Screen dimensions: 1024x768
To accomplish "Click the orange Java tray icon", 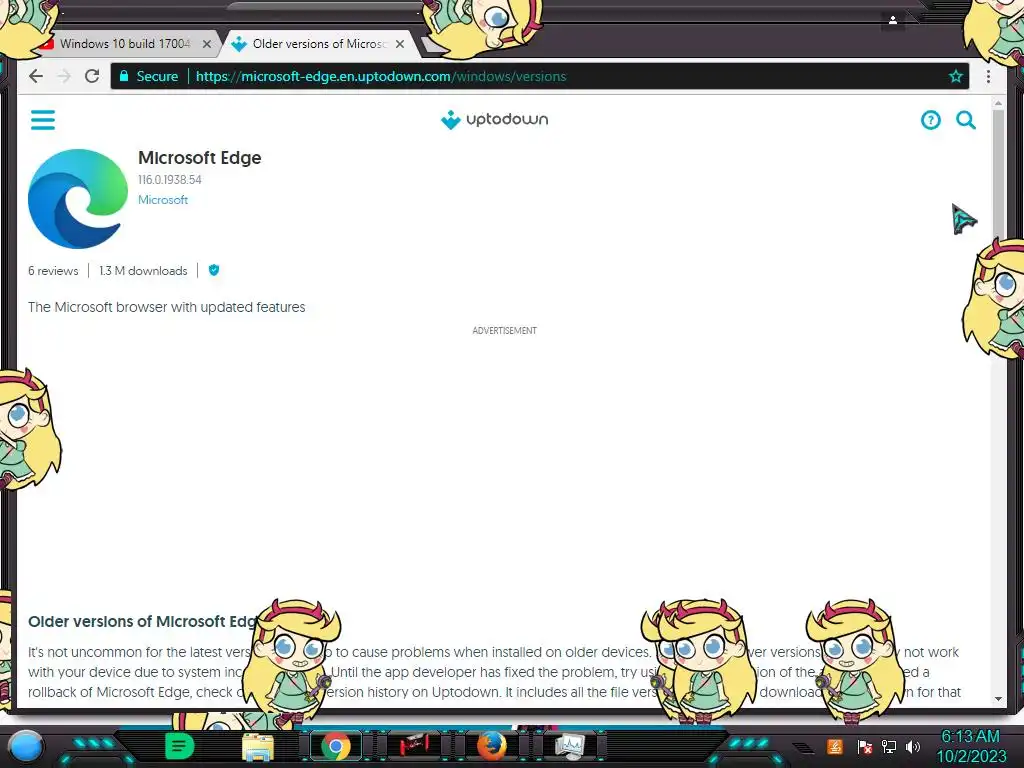I will click(834, 746).
